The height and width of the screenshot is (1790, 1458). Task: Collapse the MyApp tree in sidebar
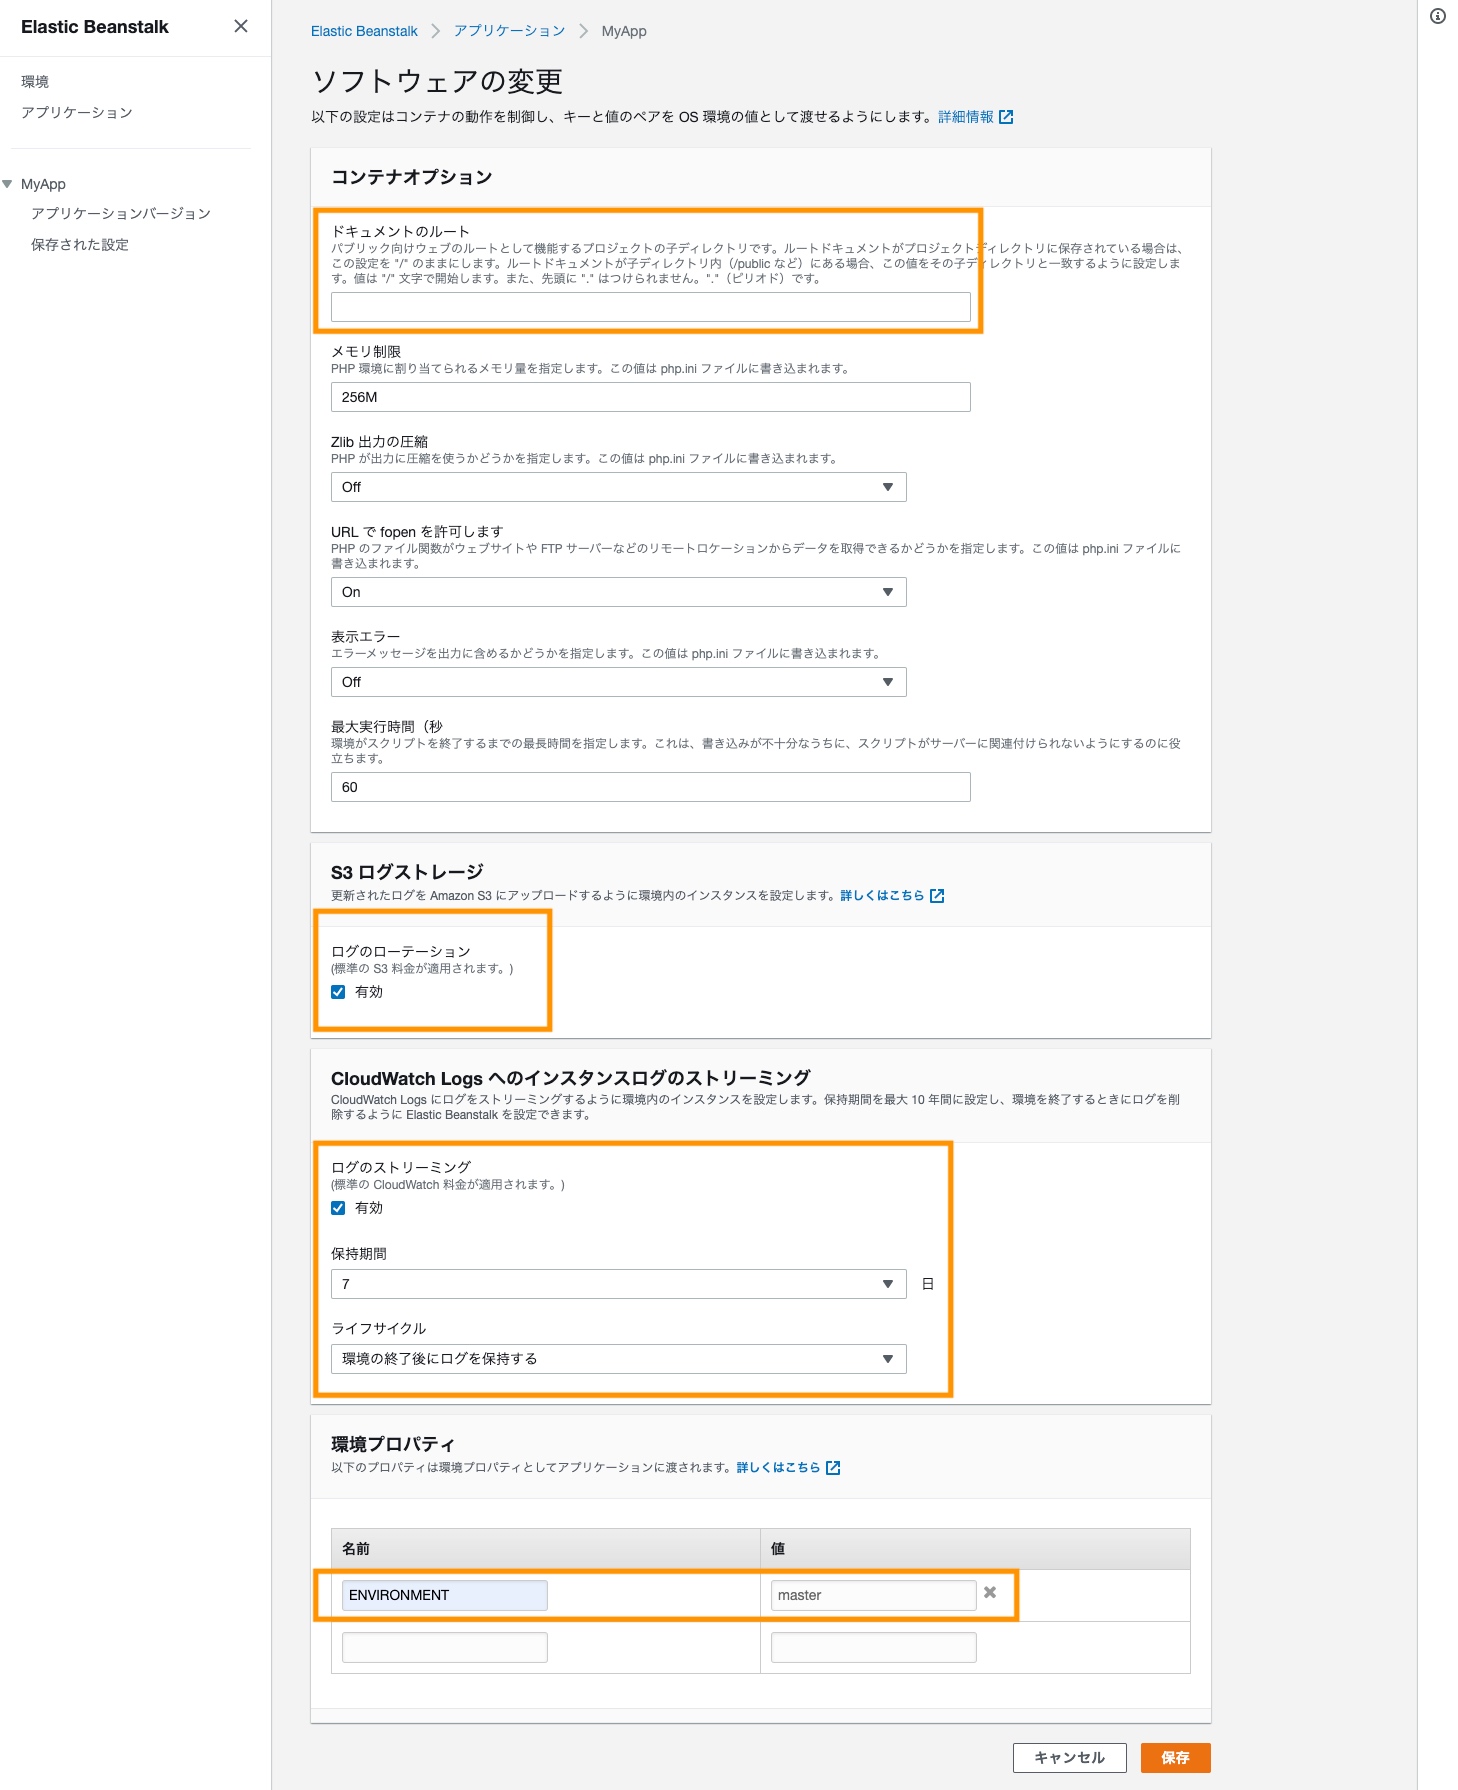click(x=8, y=184)
